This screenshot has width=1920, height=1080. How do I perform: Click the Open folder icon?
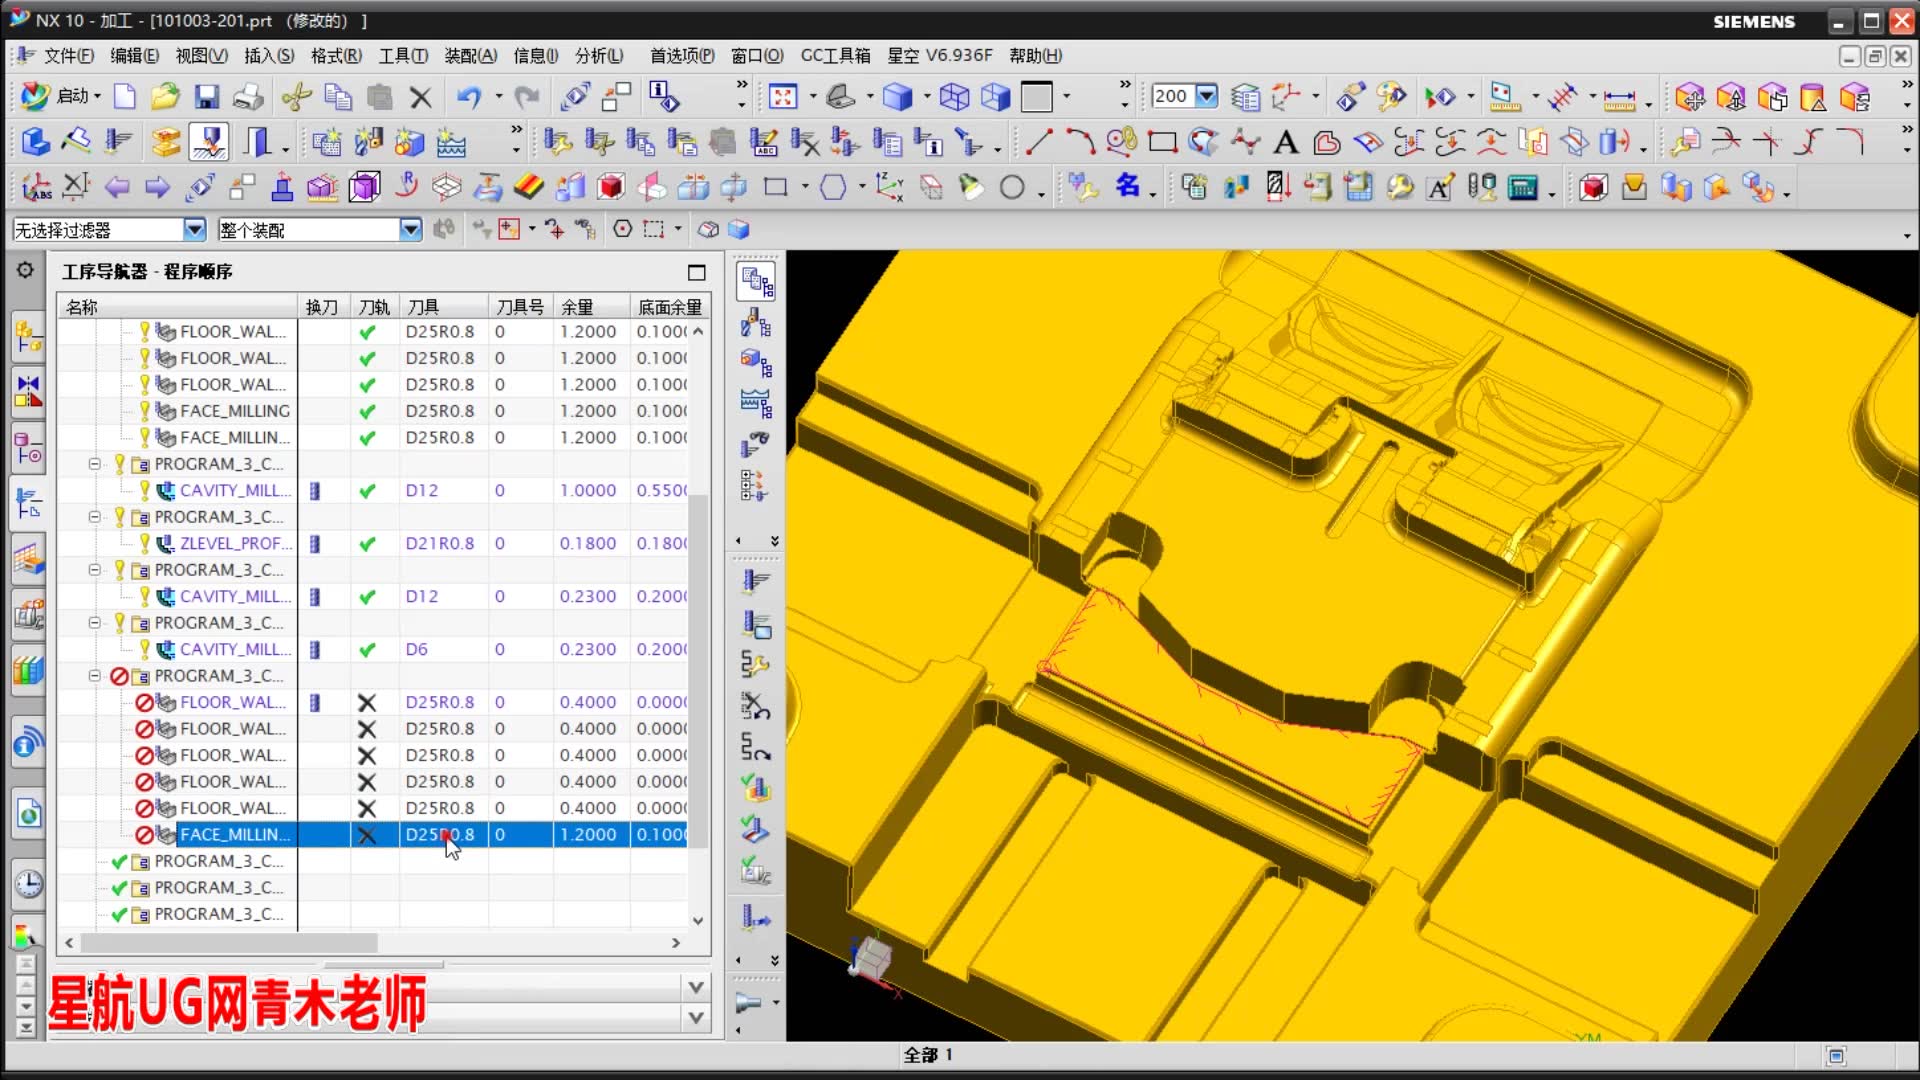pos(165,97)
